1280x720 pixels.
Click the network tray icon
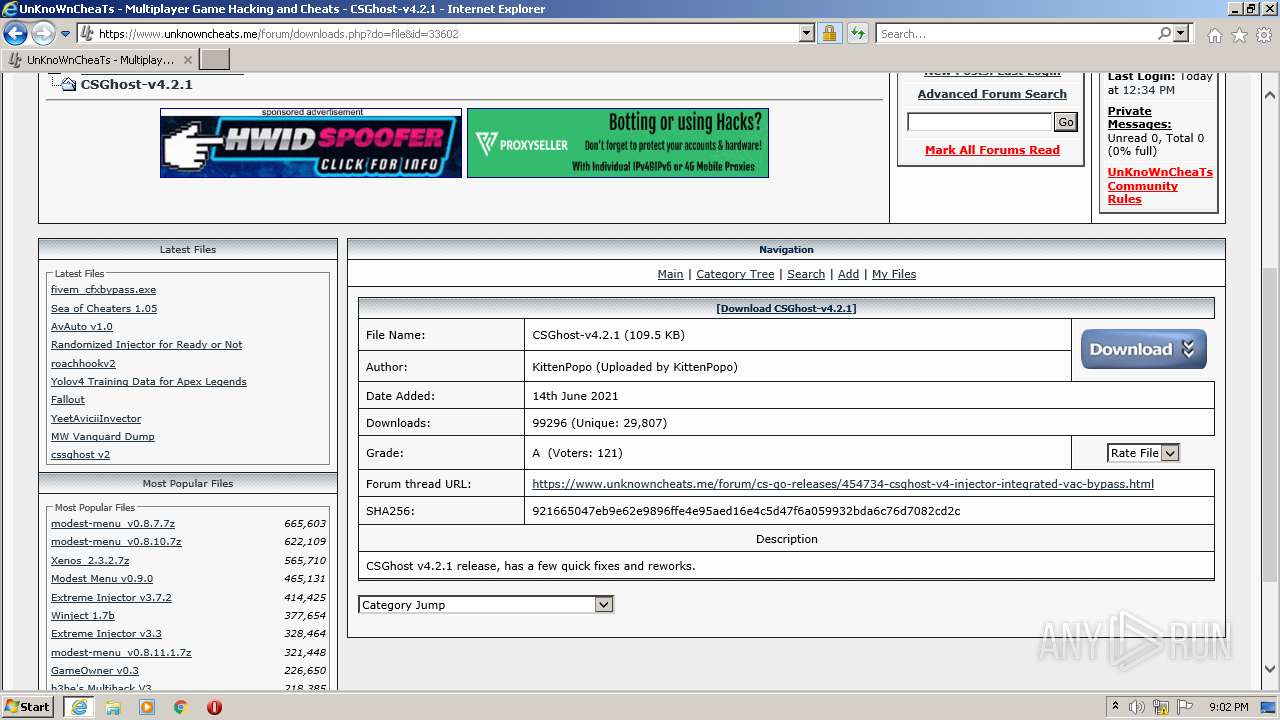[1162, 707]
